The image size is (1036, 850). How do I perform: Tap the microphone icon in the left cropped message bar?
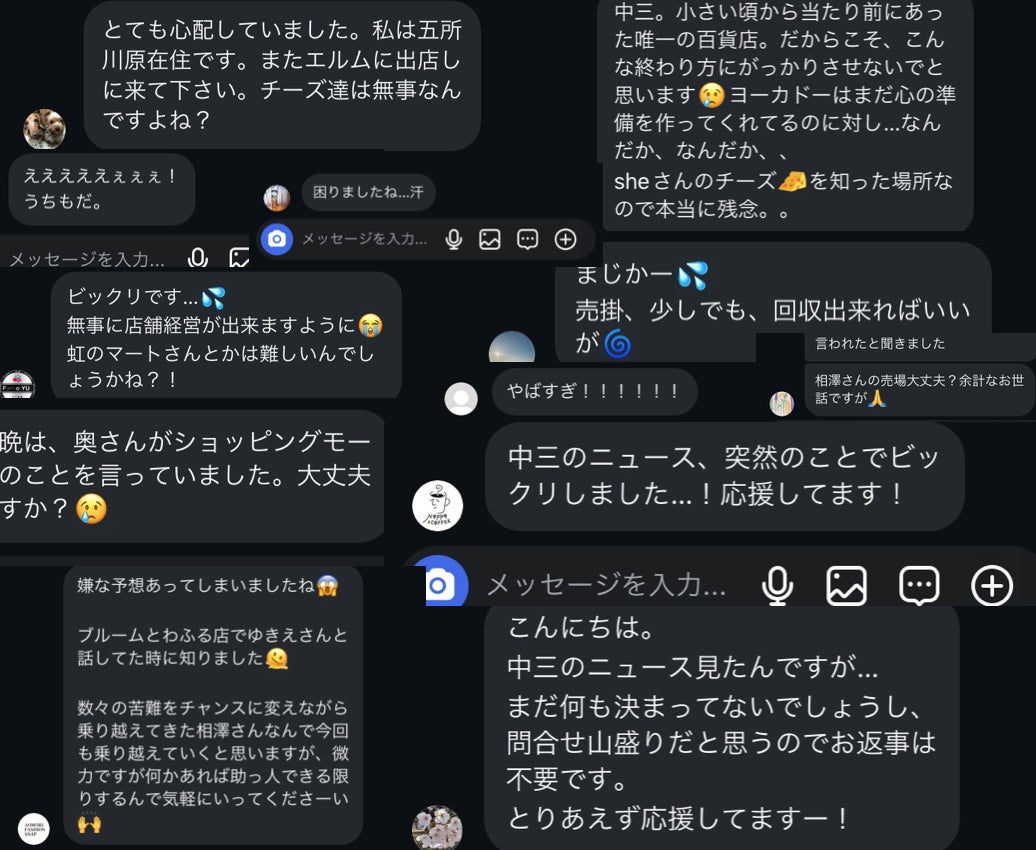pyautogui.click(x=198, y=258)
